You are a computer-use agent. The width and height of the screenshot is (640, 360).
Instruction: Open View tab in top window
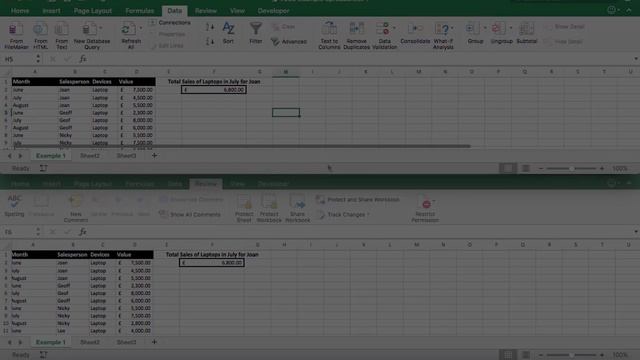point(237,11)
